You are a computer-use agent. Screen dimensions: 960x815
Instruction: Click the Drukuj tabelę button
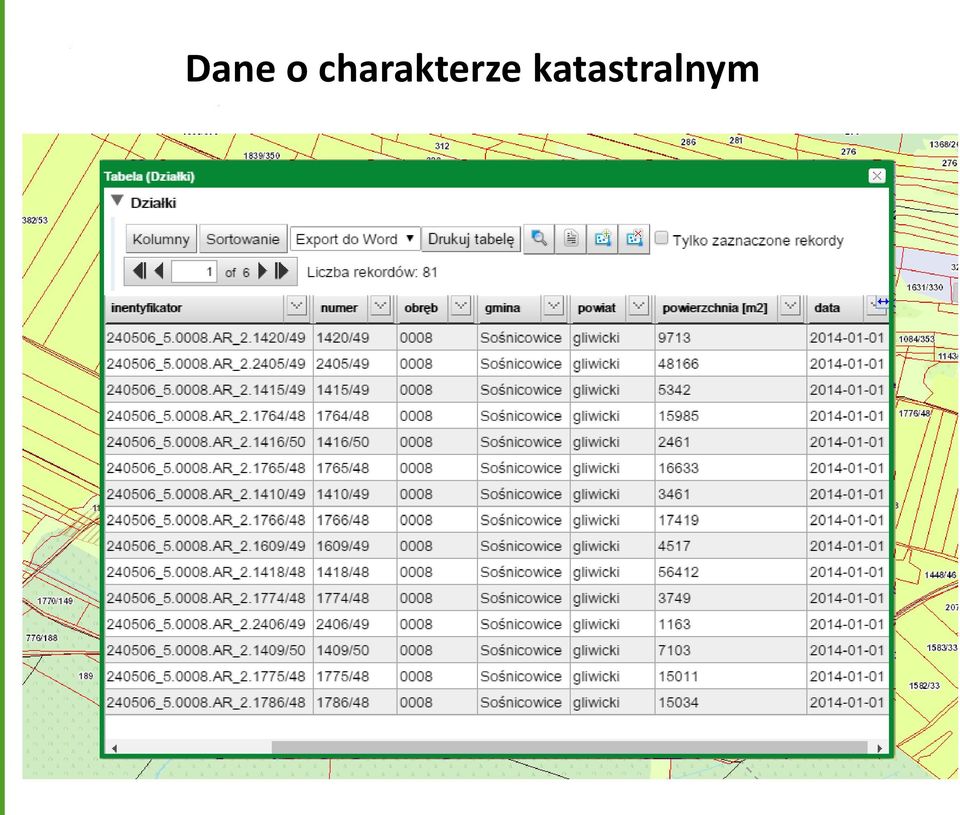click(x=471, y=239)
